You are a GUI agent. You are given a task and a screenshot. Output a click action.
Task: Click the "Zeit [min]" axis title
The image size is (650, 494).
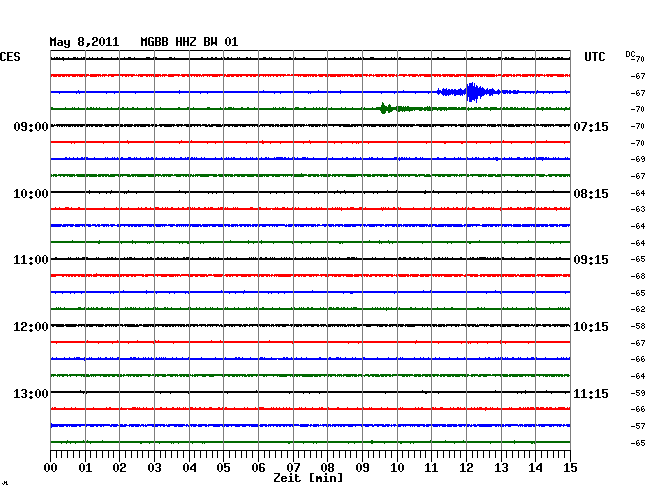[308, 478]
